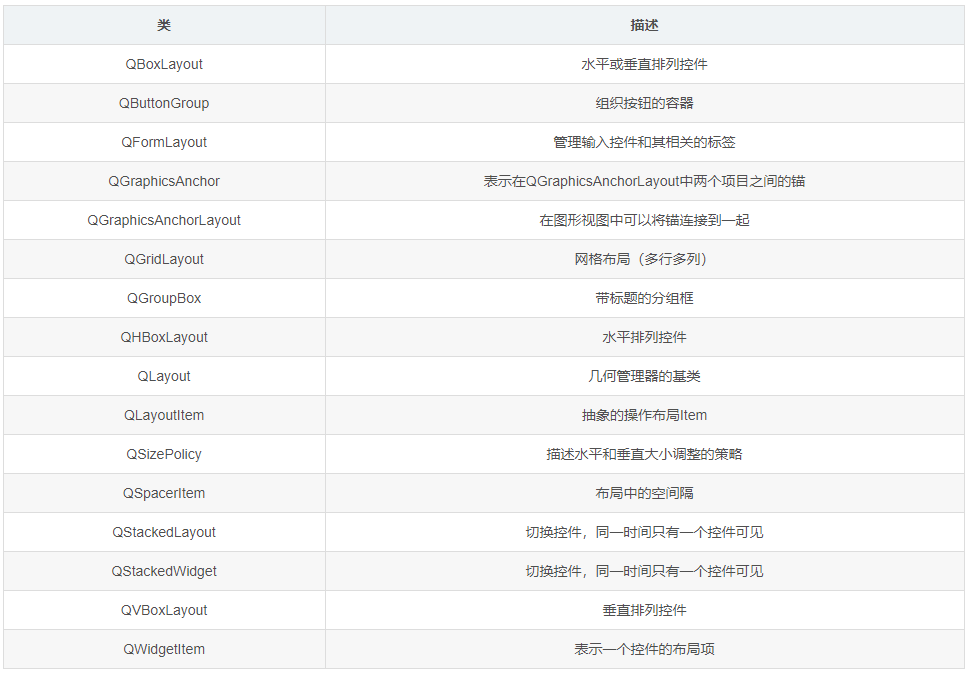Click the 类 column header
Screen dimensions: 968x674
pyautogui.click(x=164, y=25)
